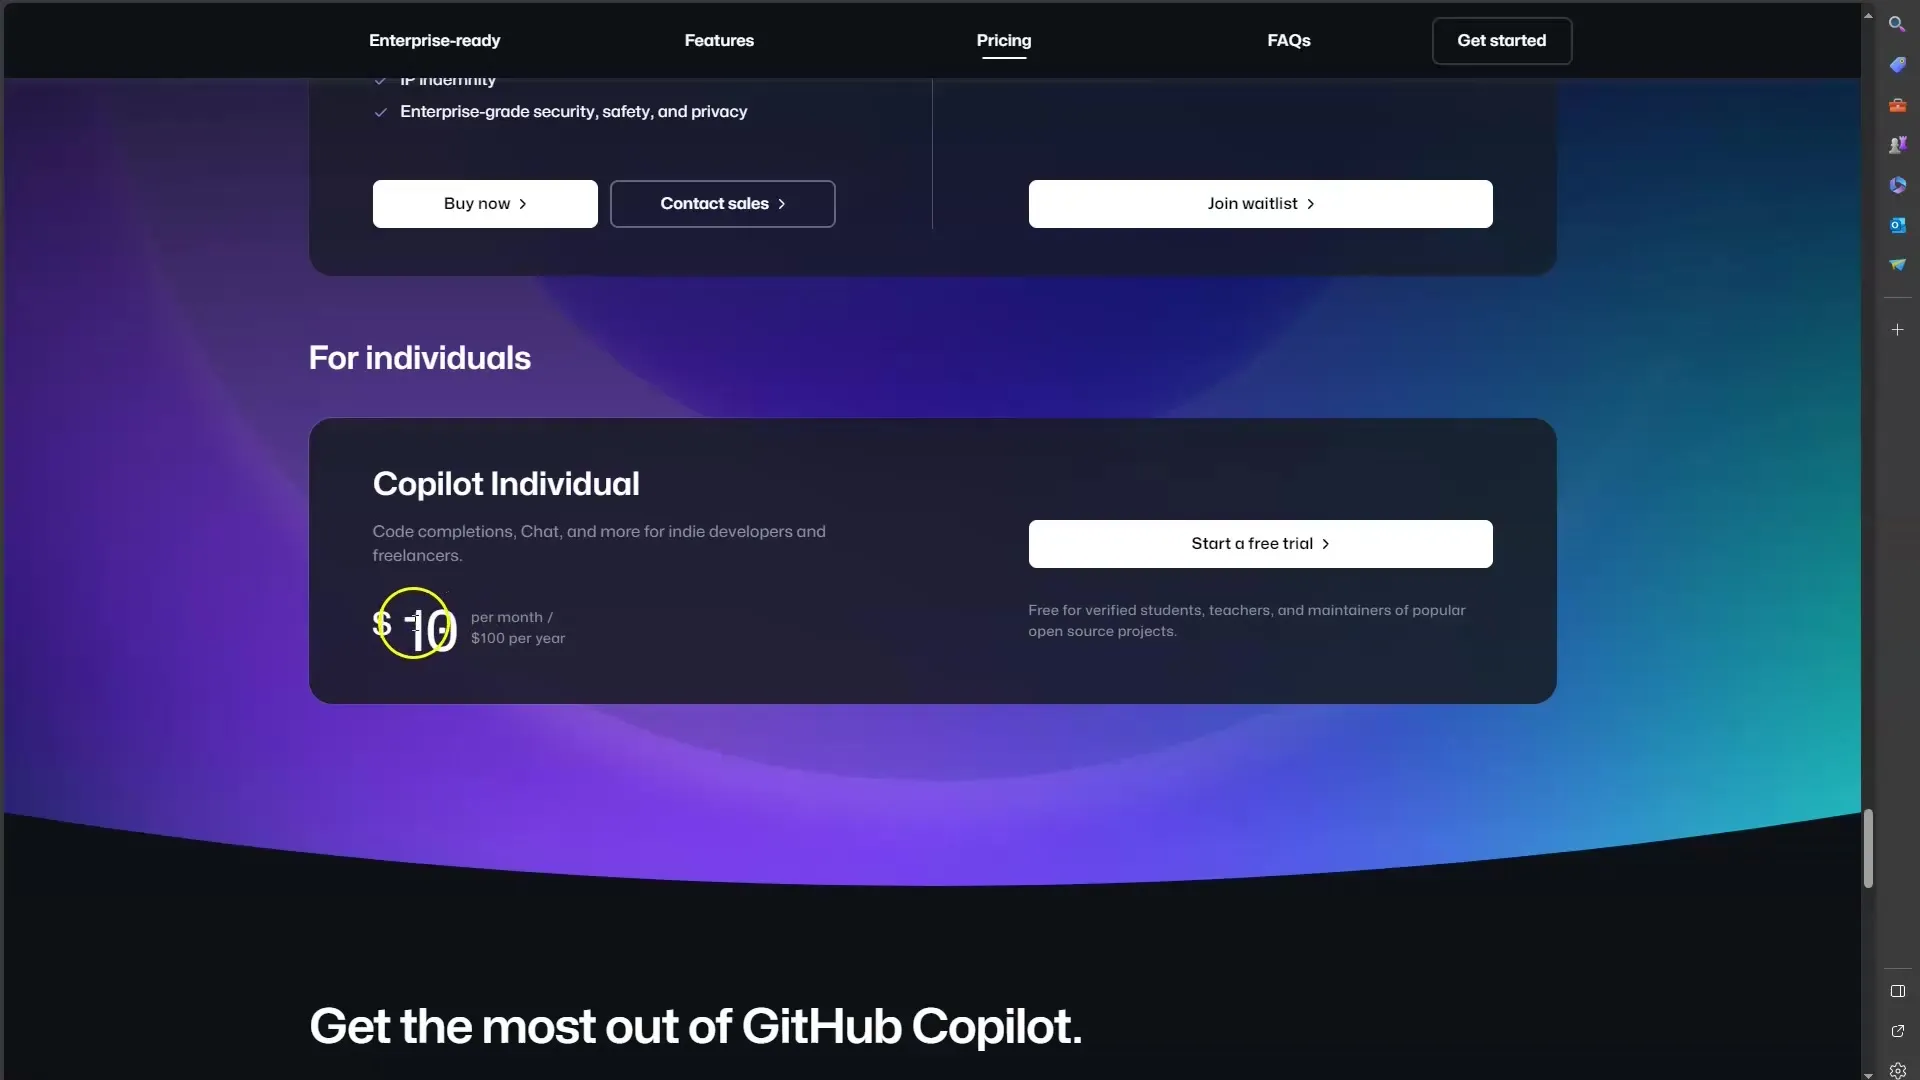Expand the FAQs section dropdown
Screen dimensions: 1920x1080
1288,40
